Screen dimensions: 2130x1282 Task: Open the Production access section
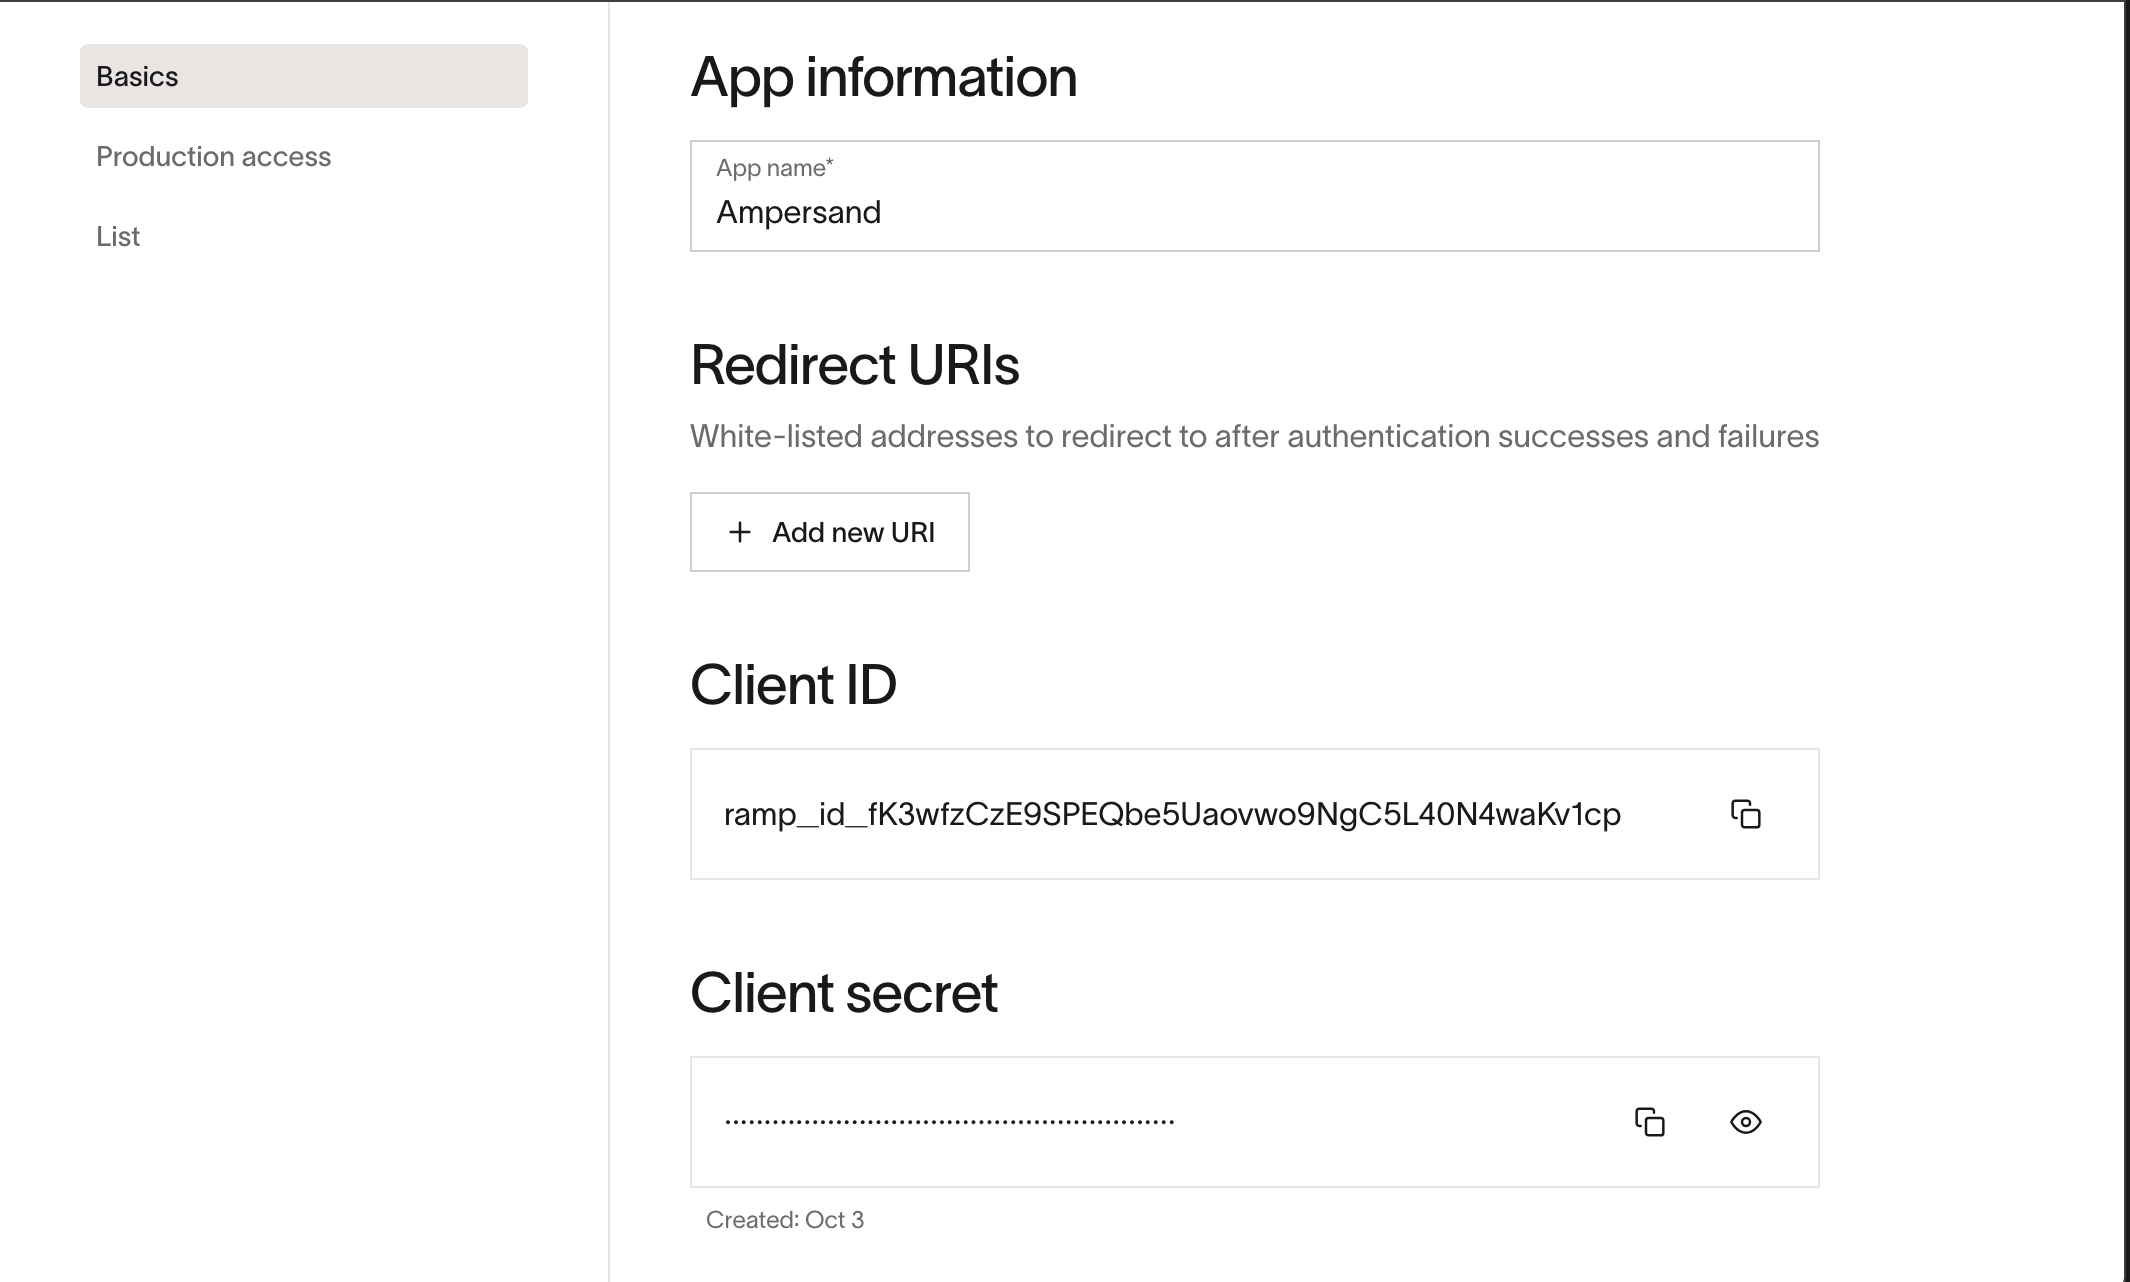click(x=213, y=156)
